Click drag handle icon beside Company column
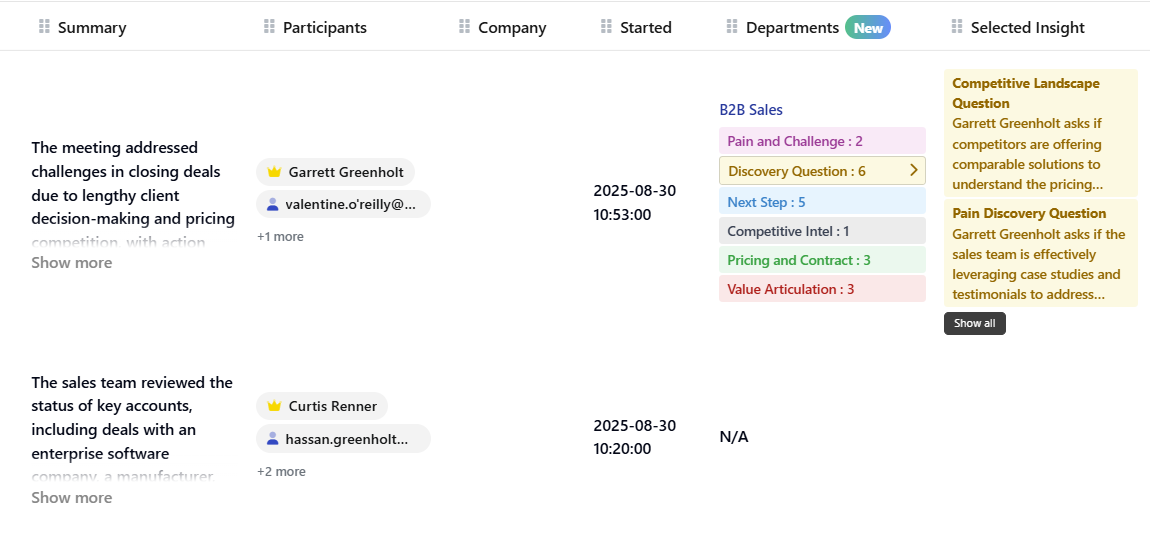 tap(464, 27)
